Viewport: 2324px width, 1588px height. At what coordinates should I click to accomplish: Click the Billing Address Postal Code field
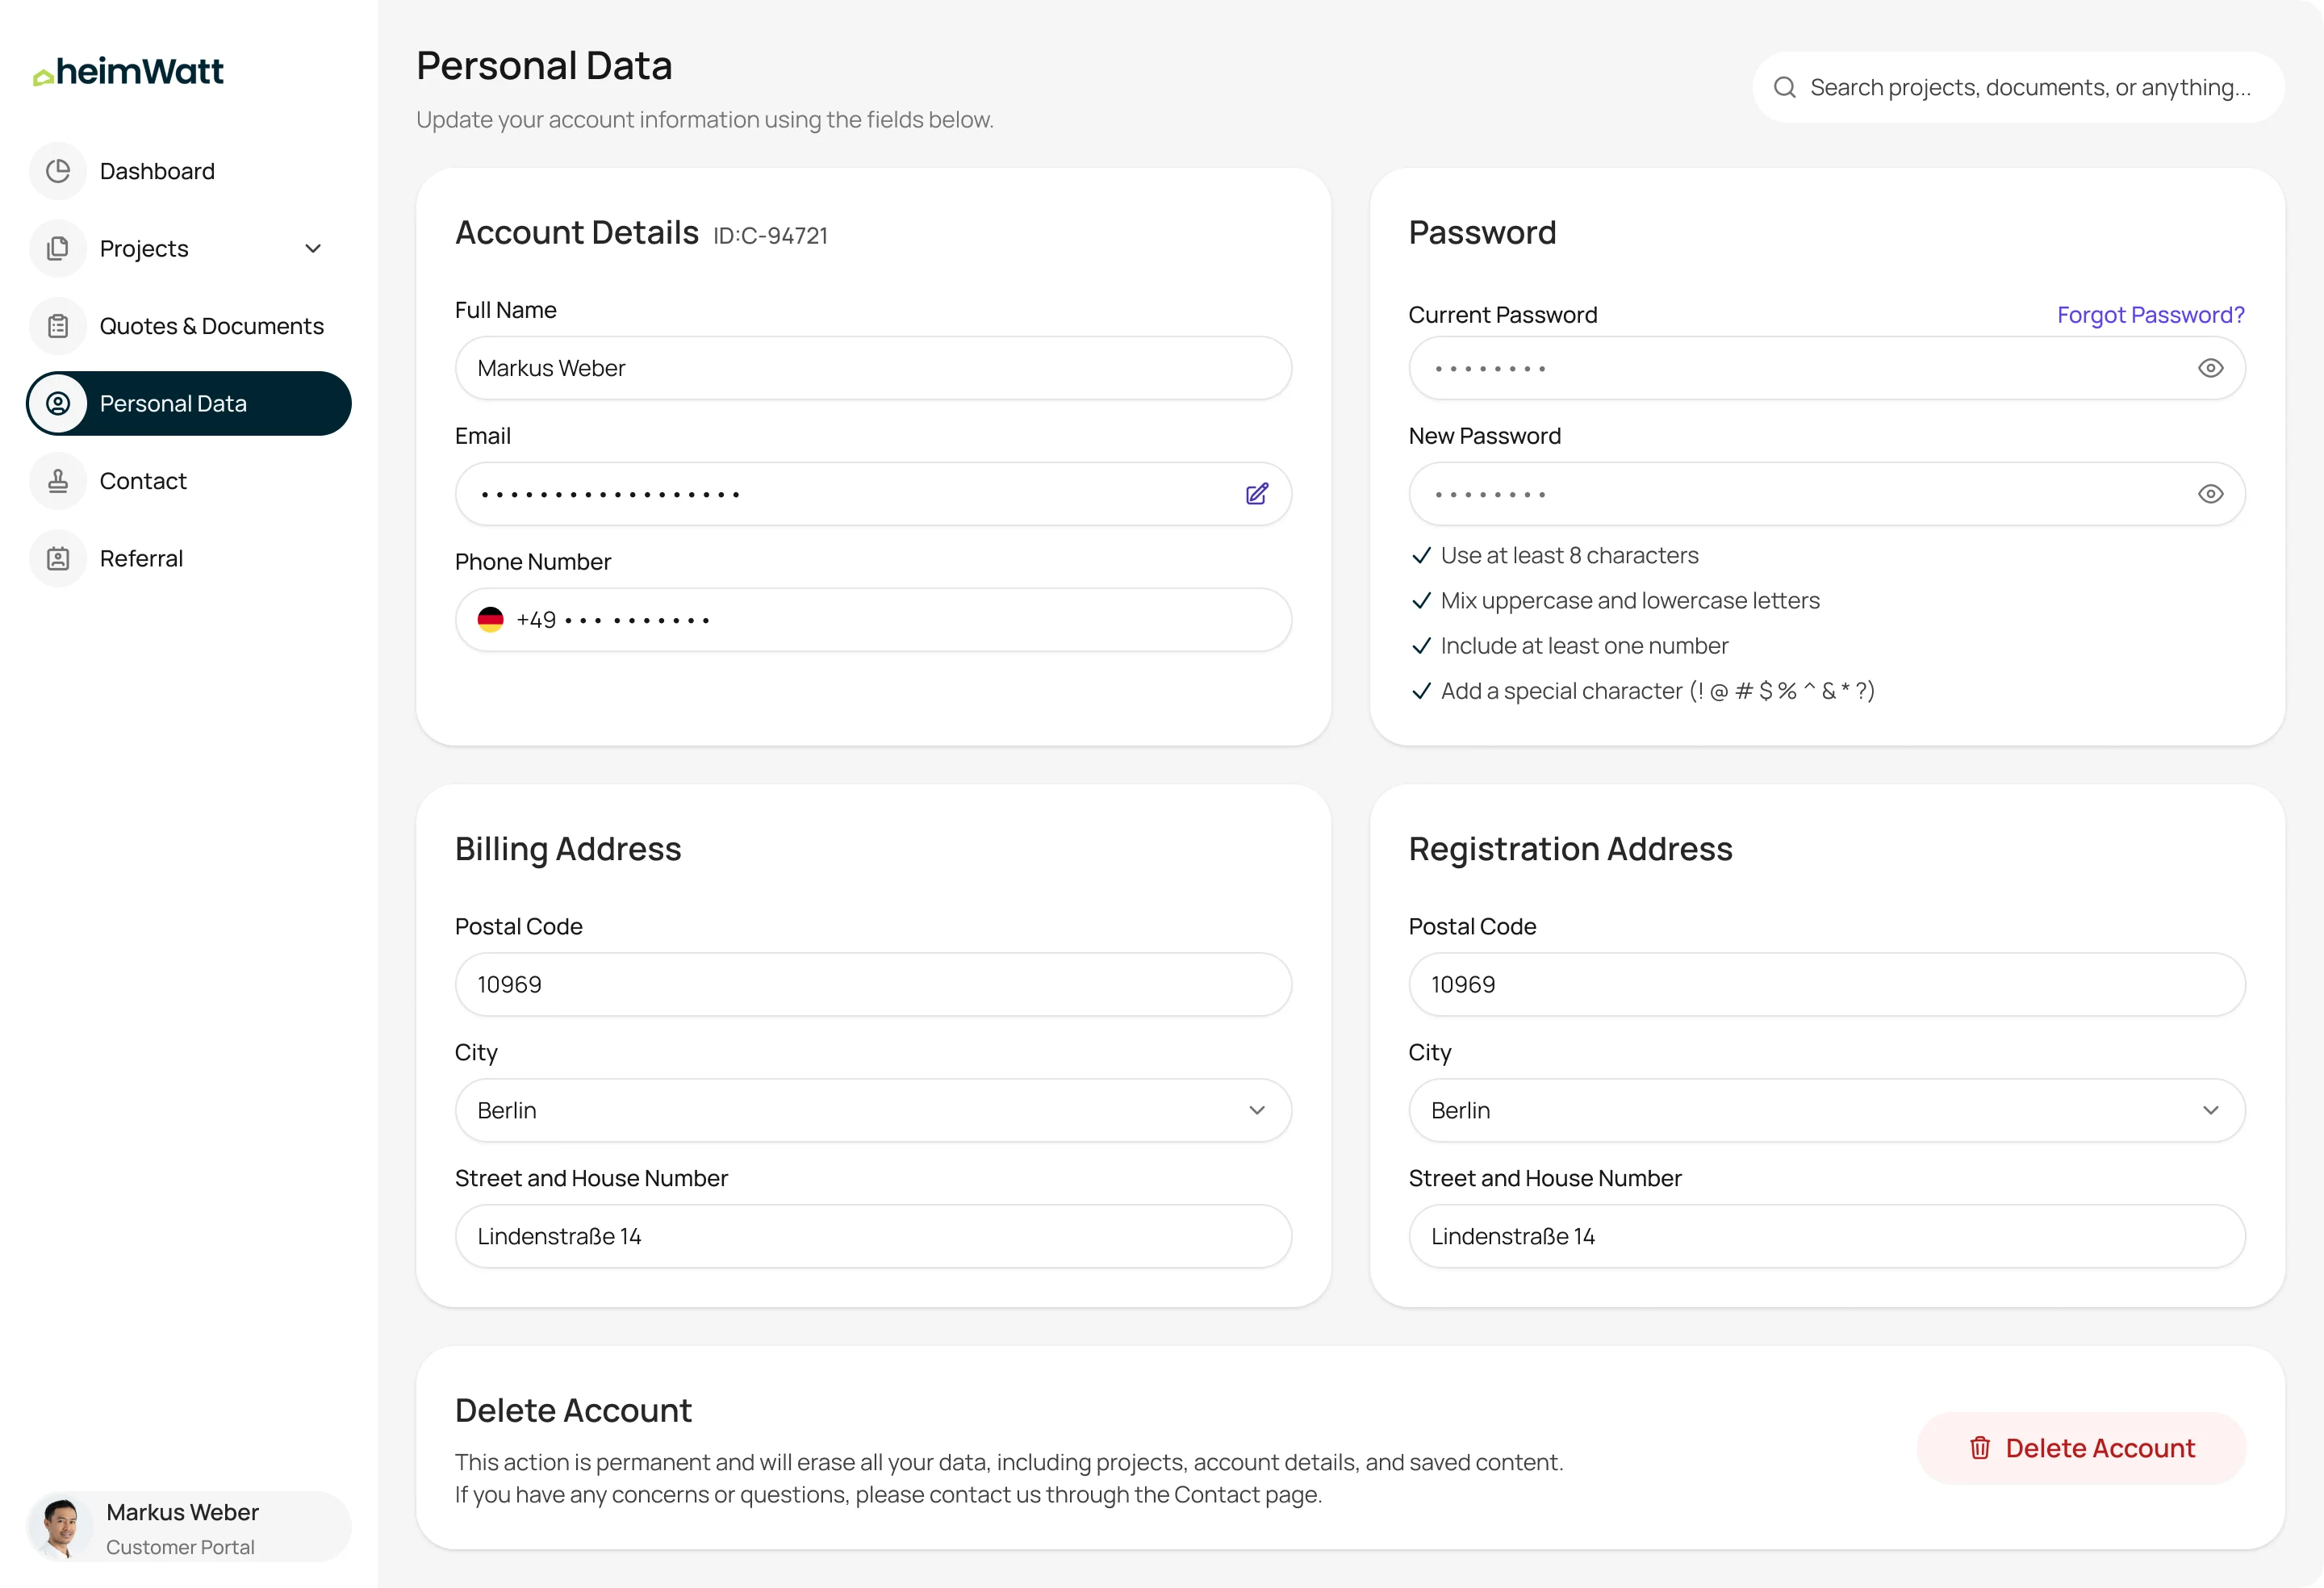[x=873, y=984]
